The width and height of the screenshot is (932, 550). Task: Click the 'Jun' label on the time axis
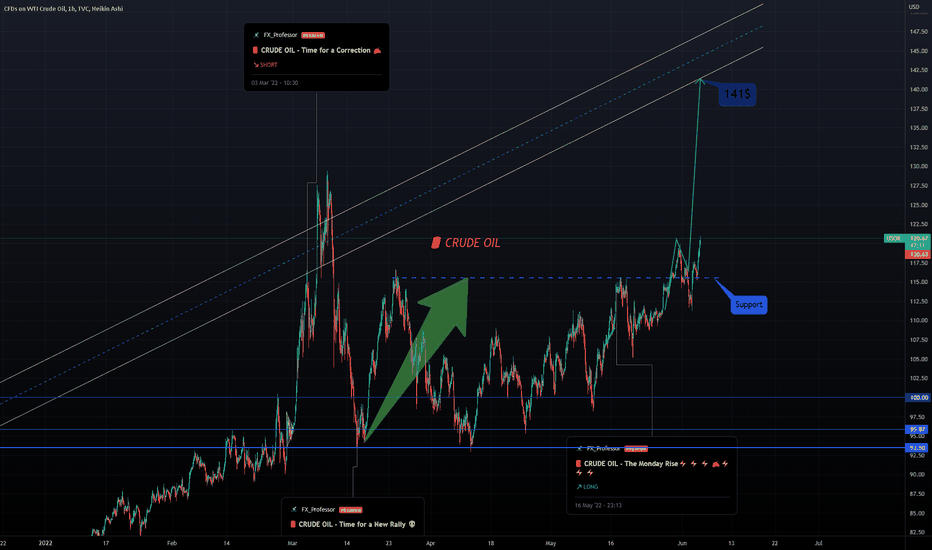[x=682, y=543]
